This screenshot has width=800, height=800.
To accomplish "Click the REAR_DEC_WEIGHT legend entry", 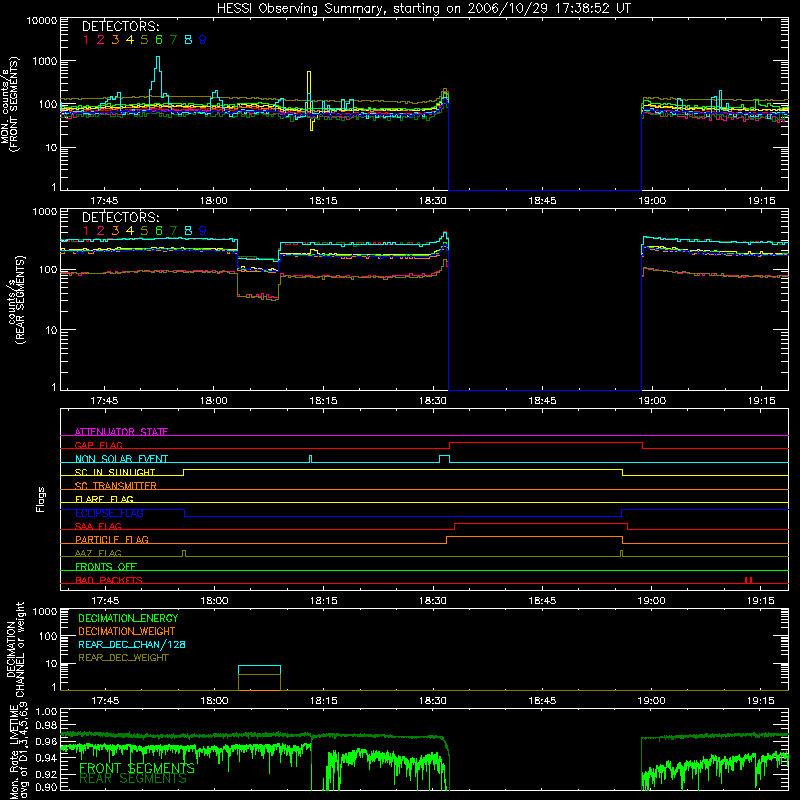I will pyautogui.click(x=123, y=658).
